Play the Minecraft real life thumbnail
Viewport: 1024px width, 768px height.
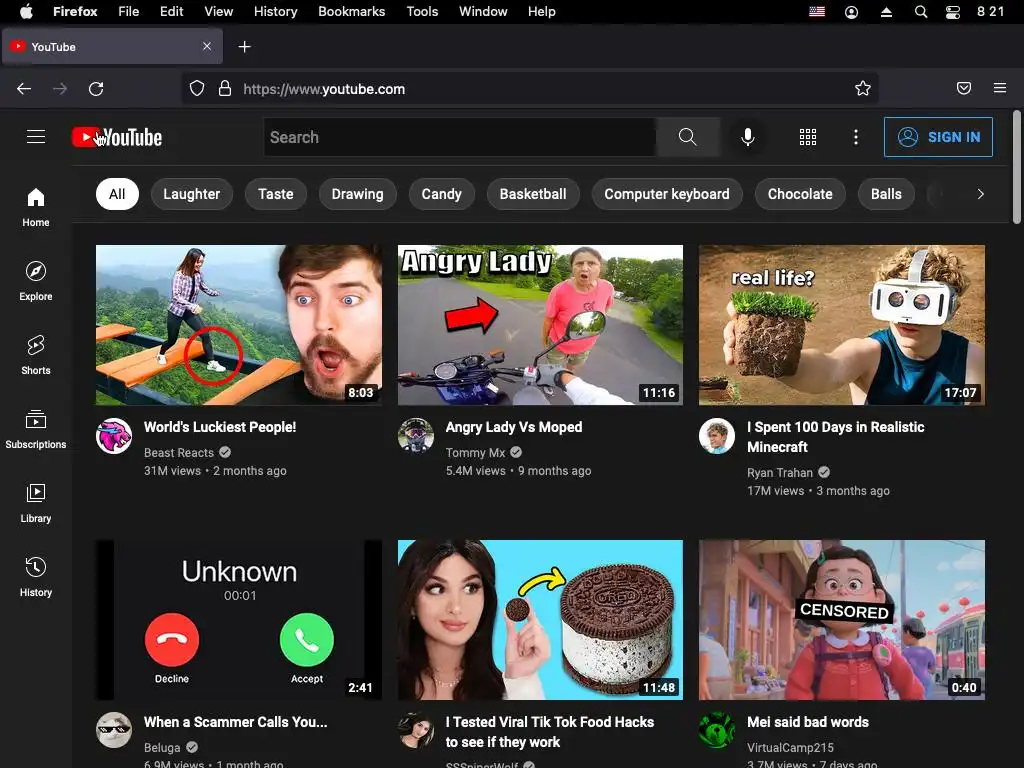pos(842,325)
